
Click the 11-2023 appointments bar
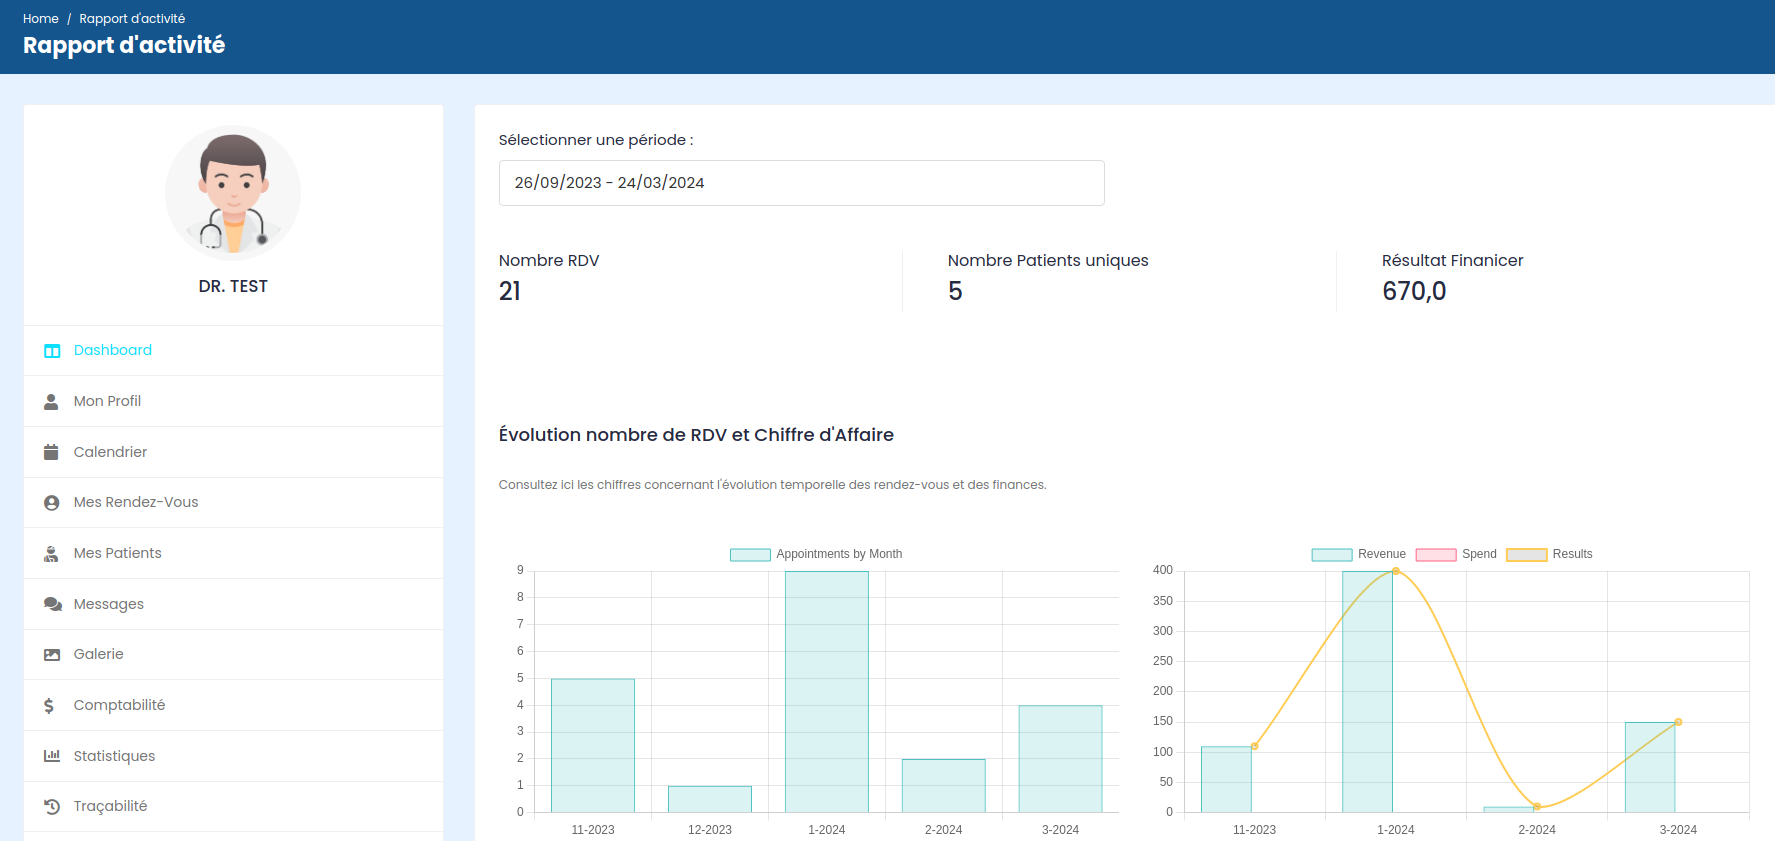click(x=593, y=746)
